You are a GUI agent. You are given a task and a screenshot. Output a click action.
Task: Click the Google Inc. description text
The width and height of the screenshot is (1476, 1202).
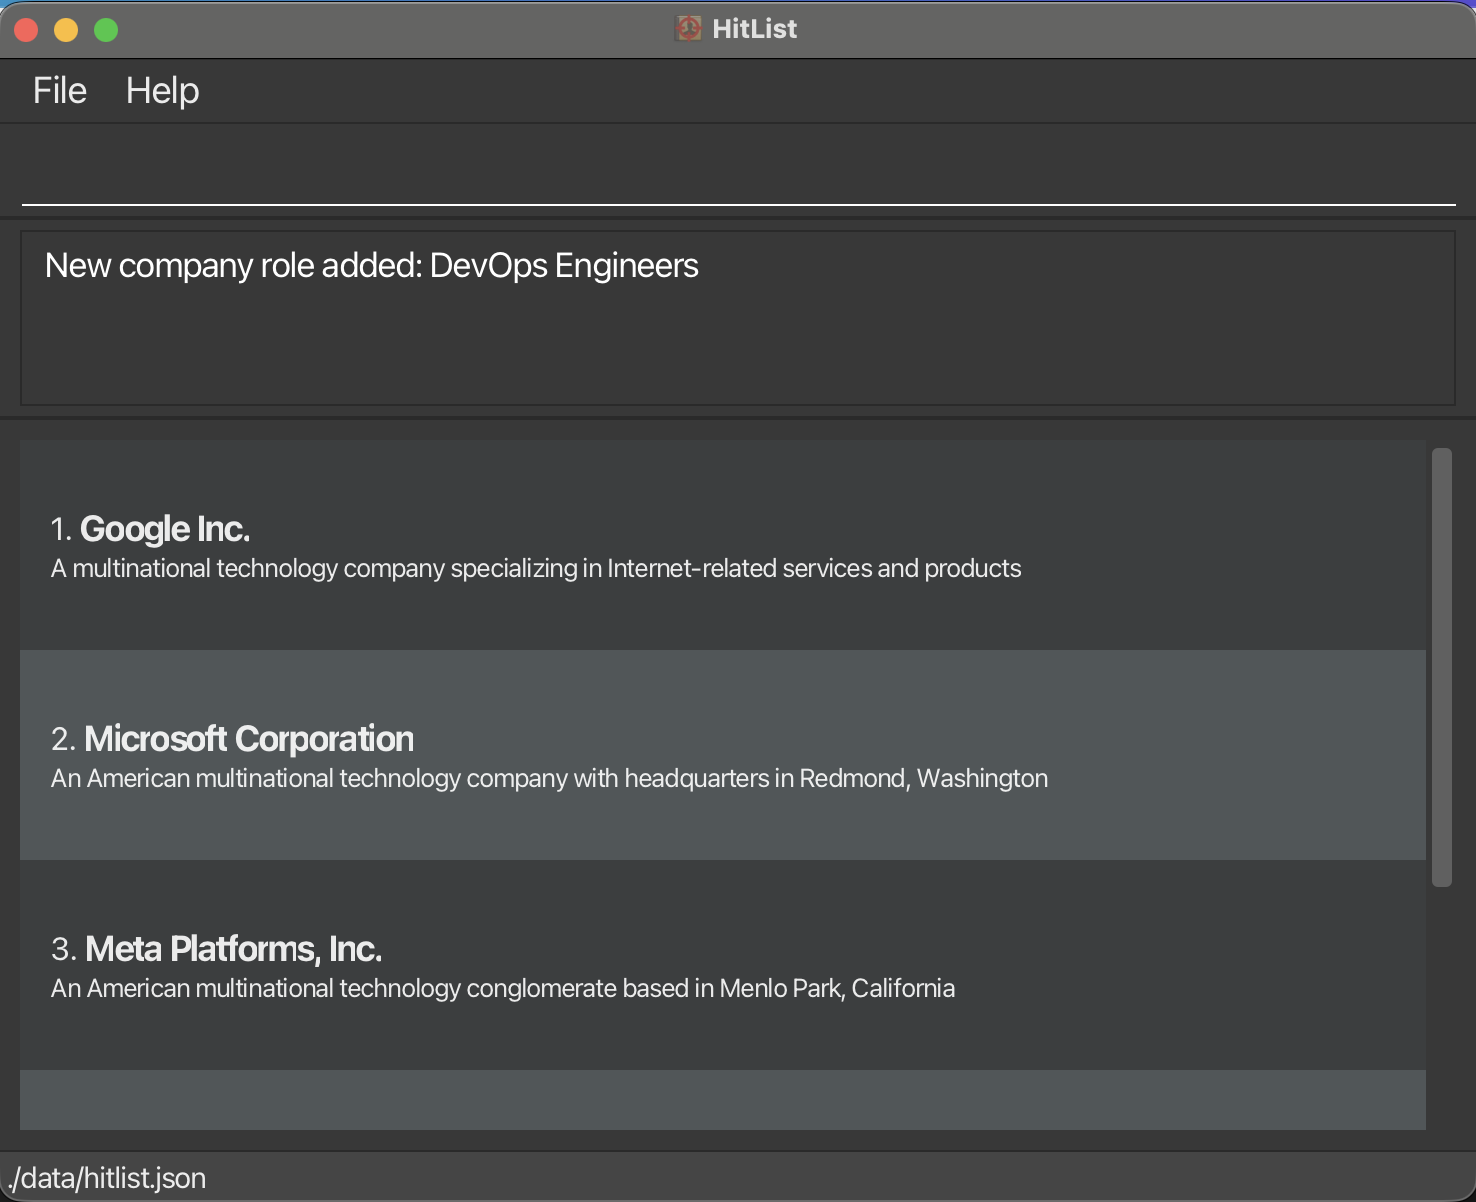[x=536, y=568]
